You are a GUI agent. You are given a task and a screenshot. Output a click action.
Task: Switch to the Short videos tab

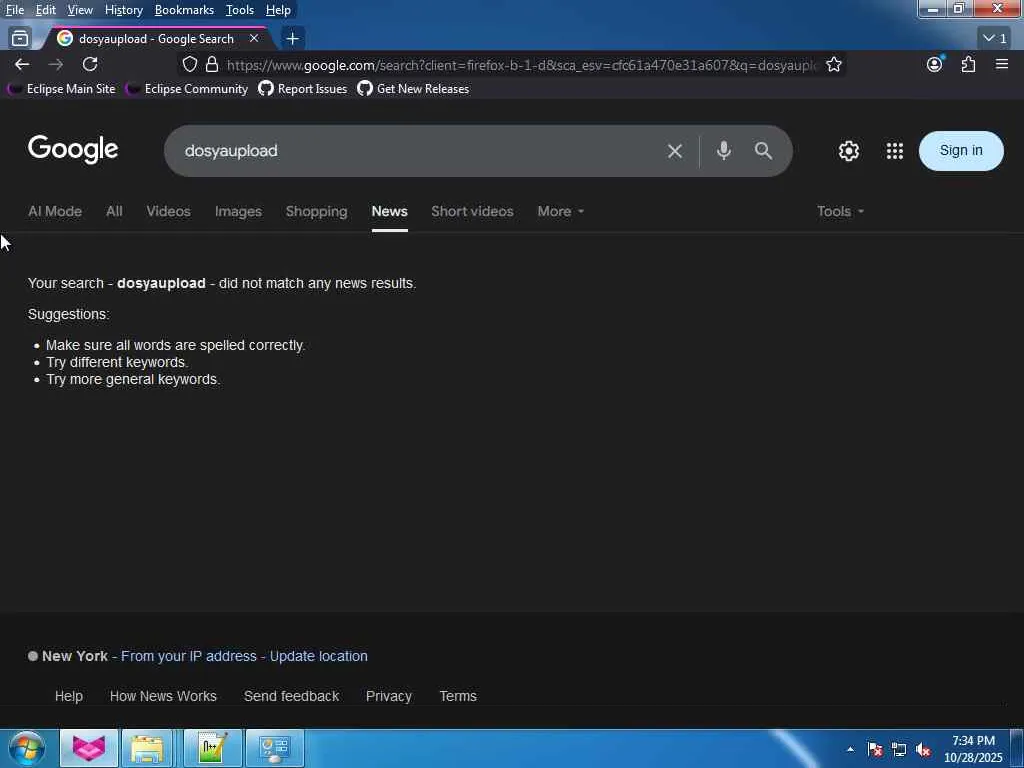tap(472, 212)
